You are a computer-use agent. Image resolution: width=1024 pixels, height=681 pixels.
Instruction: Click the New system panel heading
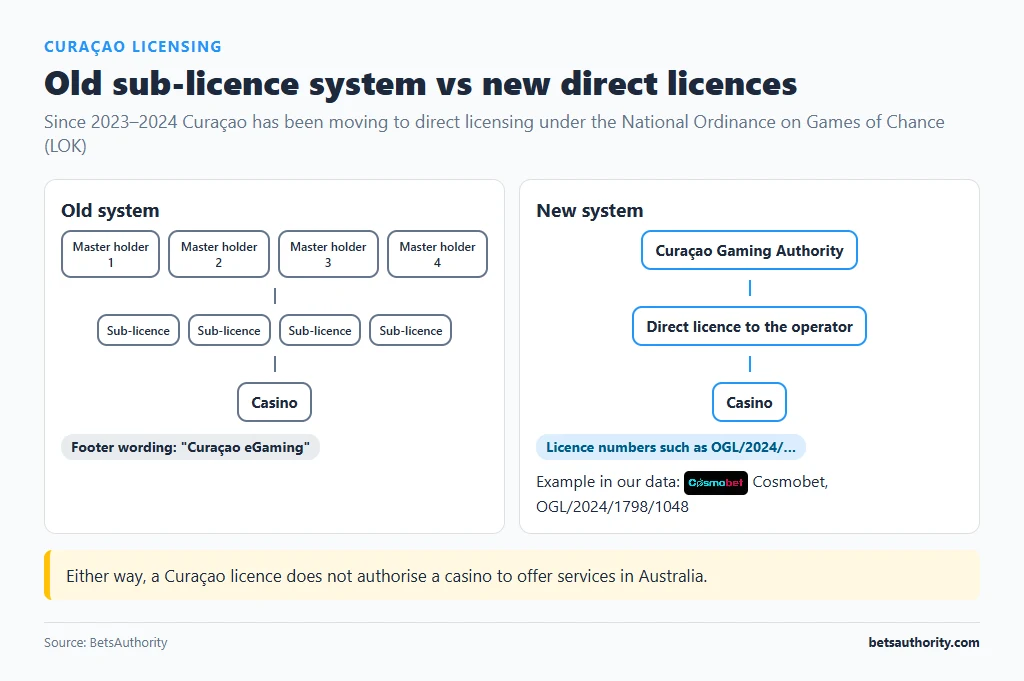[590, 210]
